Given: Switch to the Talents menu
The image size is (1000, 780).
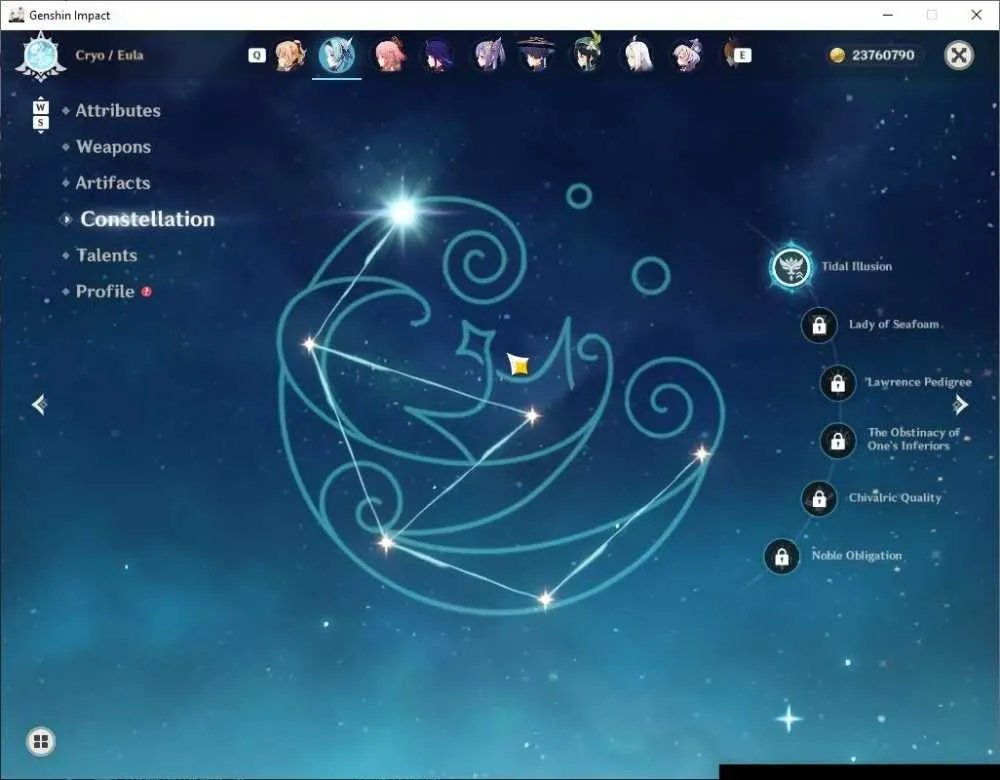Looking at the screenshot, I should [x=107, y=255].
